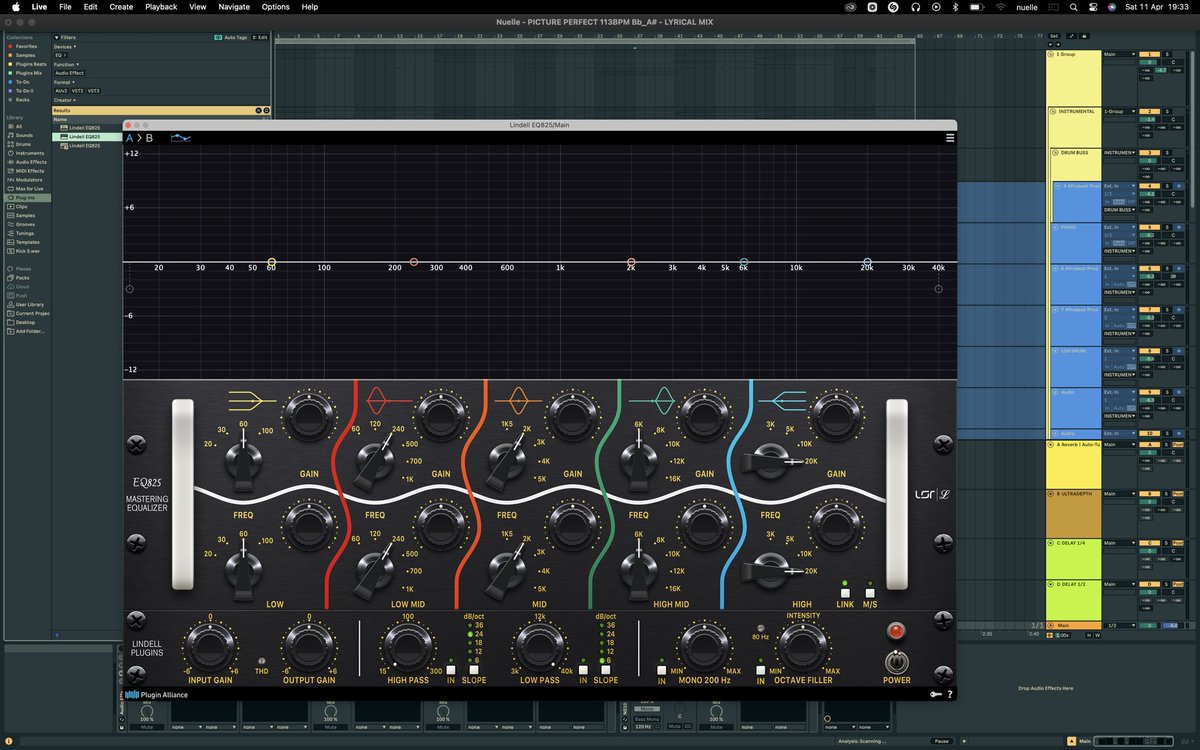Click the INPUT GAIN knob

click(x=209, y=647)
